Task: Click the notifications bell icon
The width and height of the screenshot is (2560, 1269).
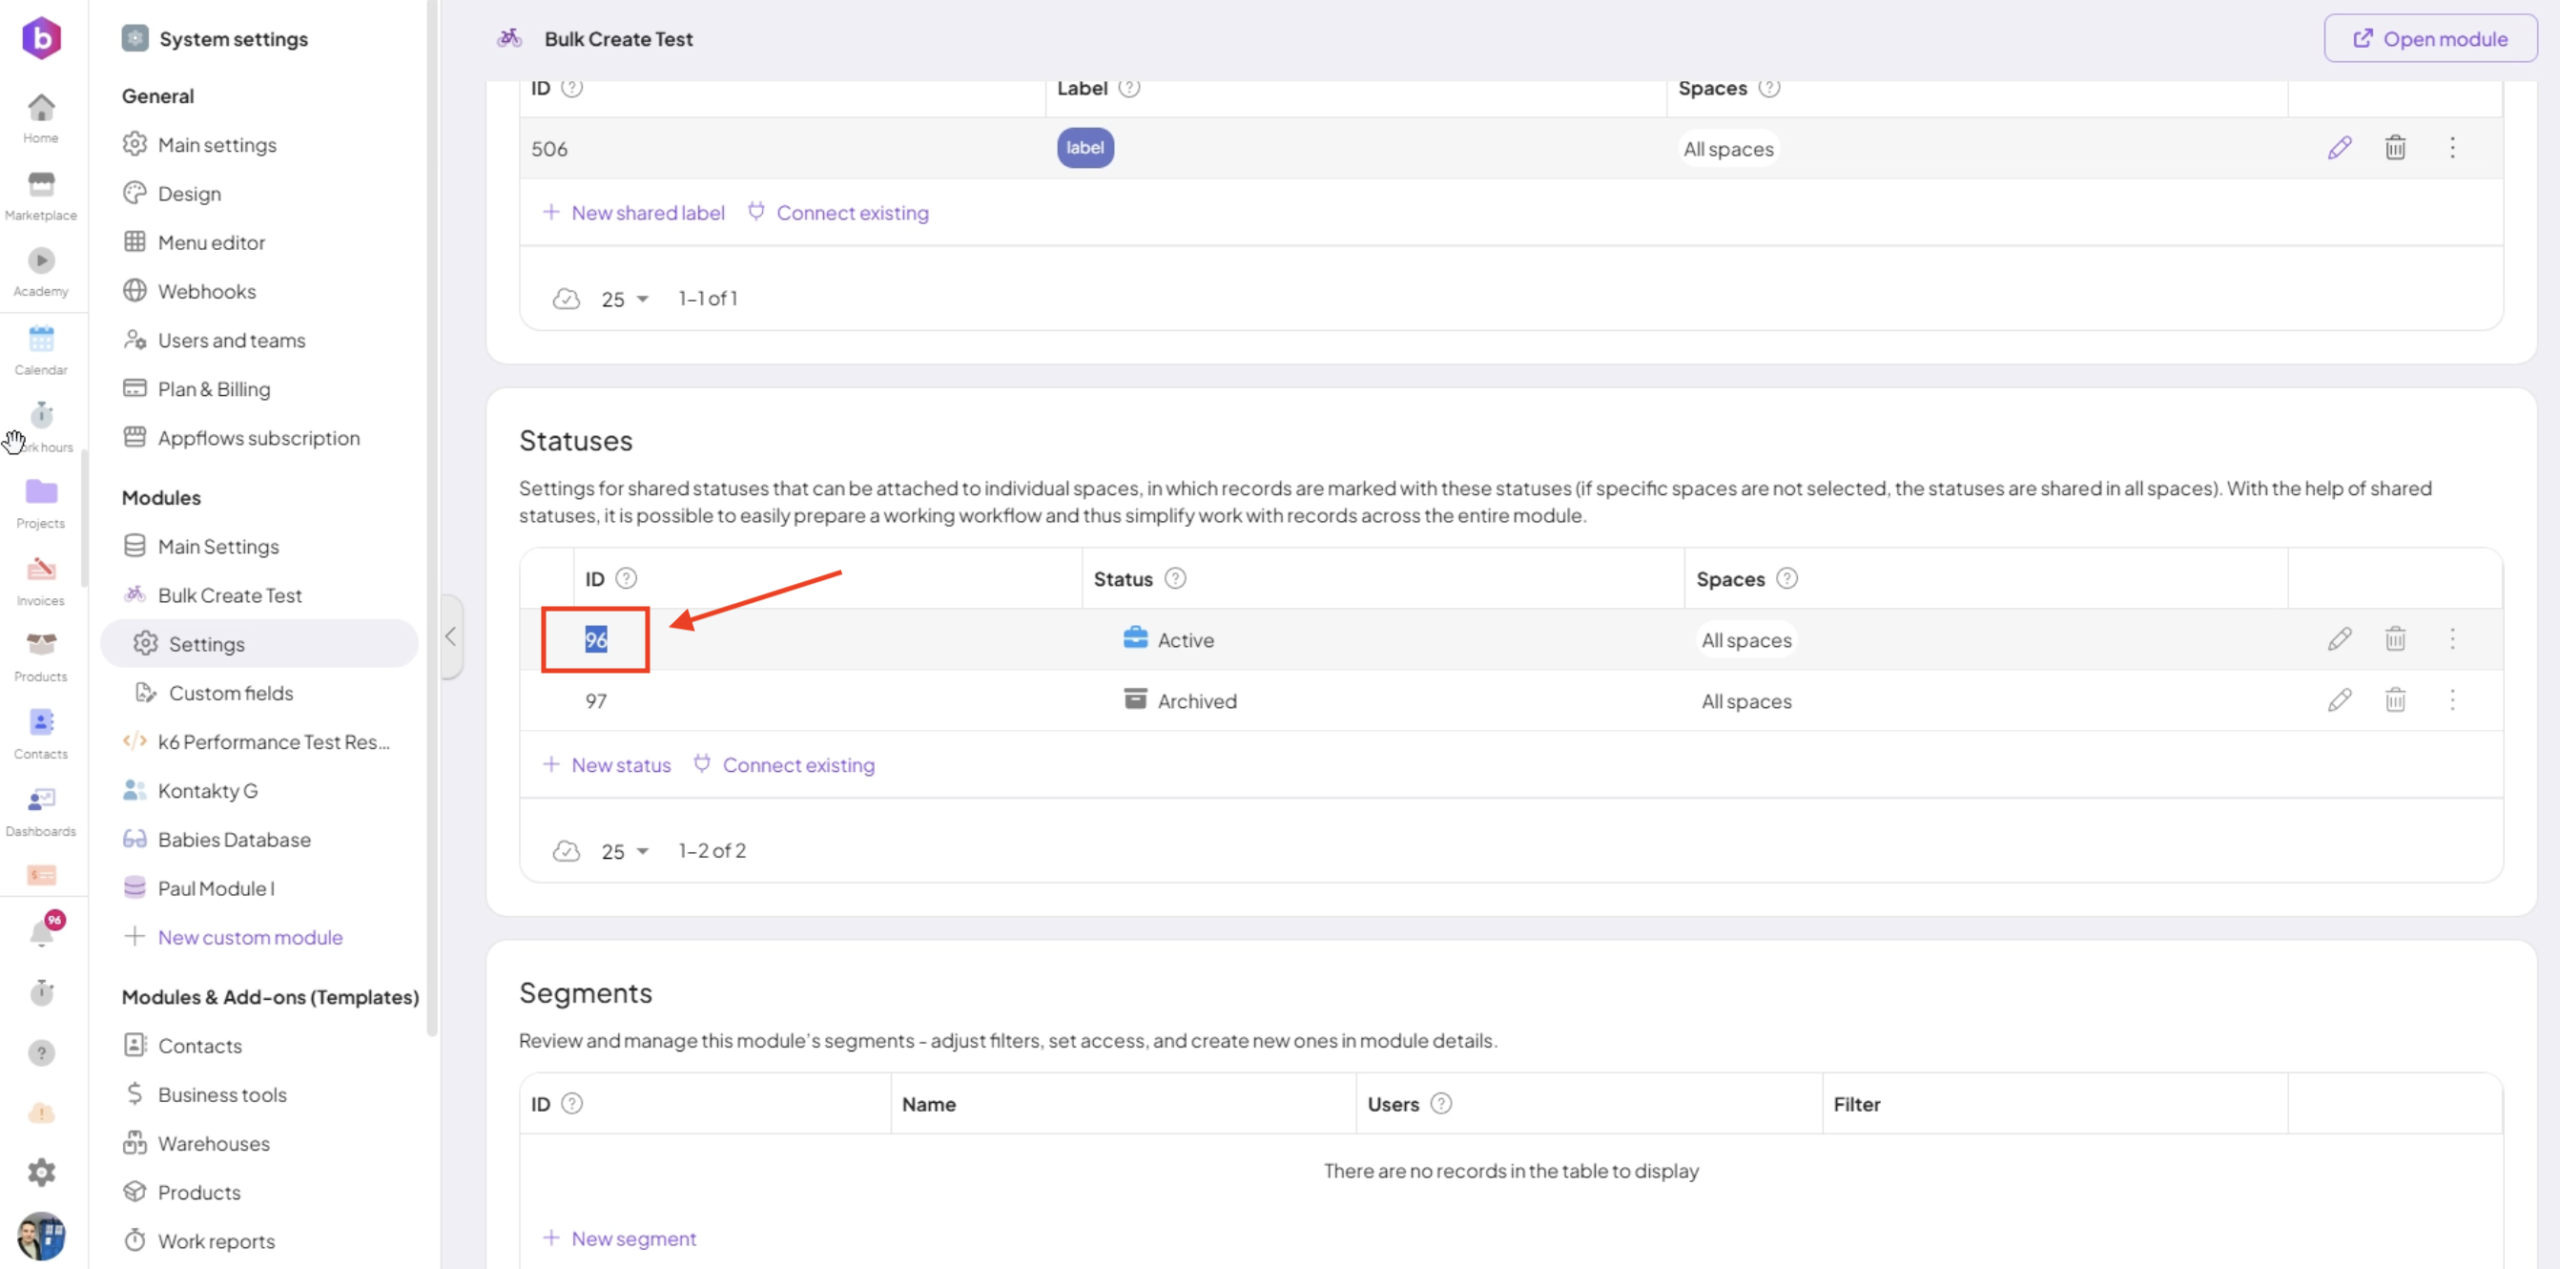Action: point(41,933)
